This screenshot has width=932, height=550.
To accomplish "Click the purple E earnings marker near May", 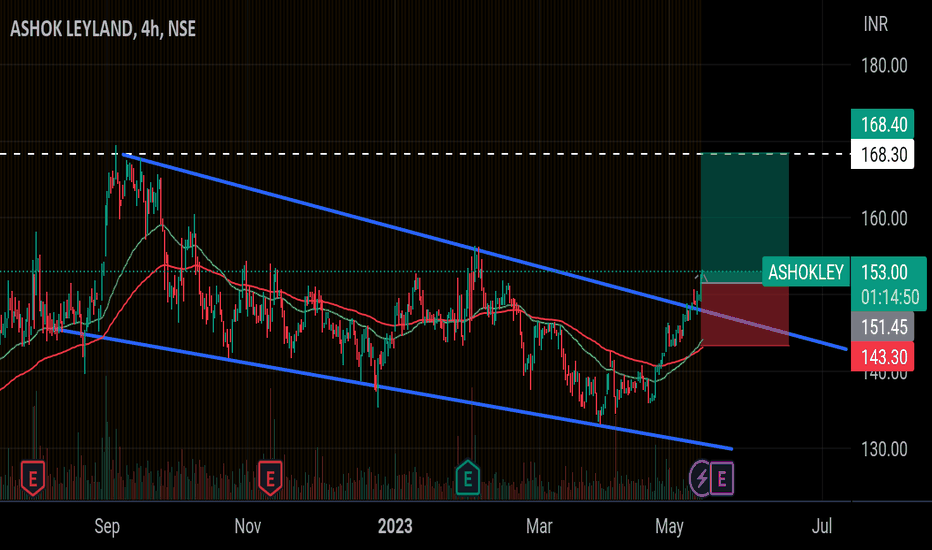I will 722,478.
